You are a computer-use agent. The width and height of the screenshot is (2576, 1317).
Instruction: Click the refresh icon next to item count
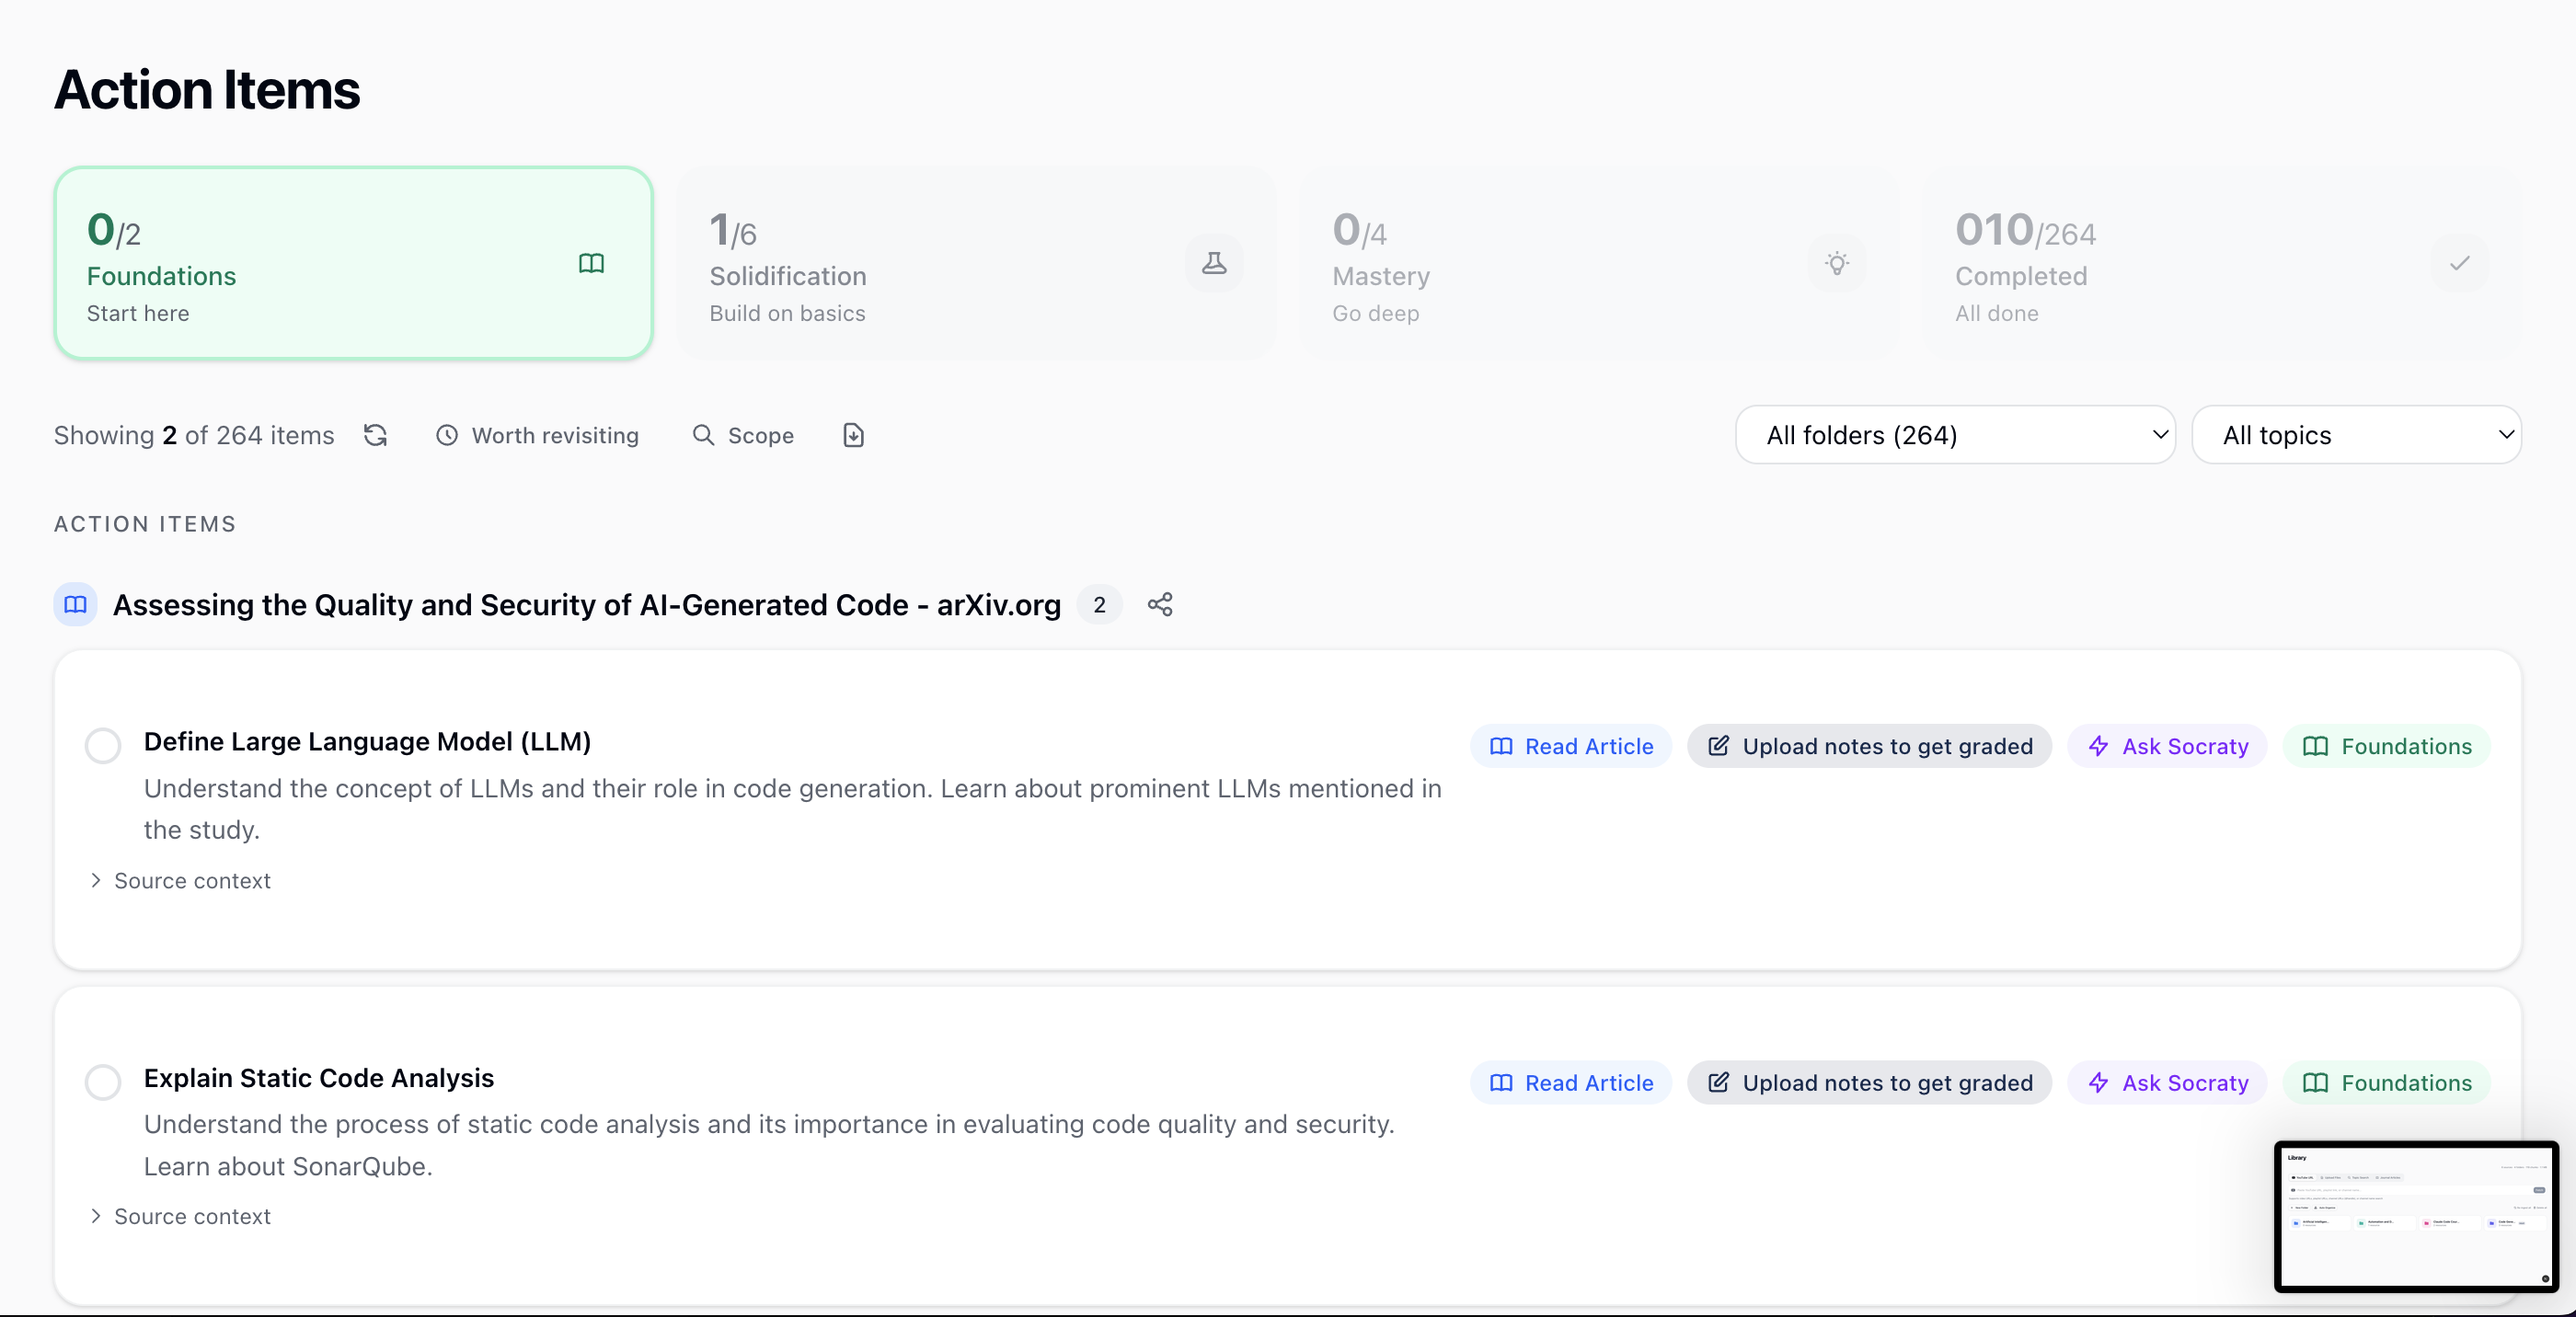(x=375, y=435)
